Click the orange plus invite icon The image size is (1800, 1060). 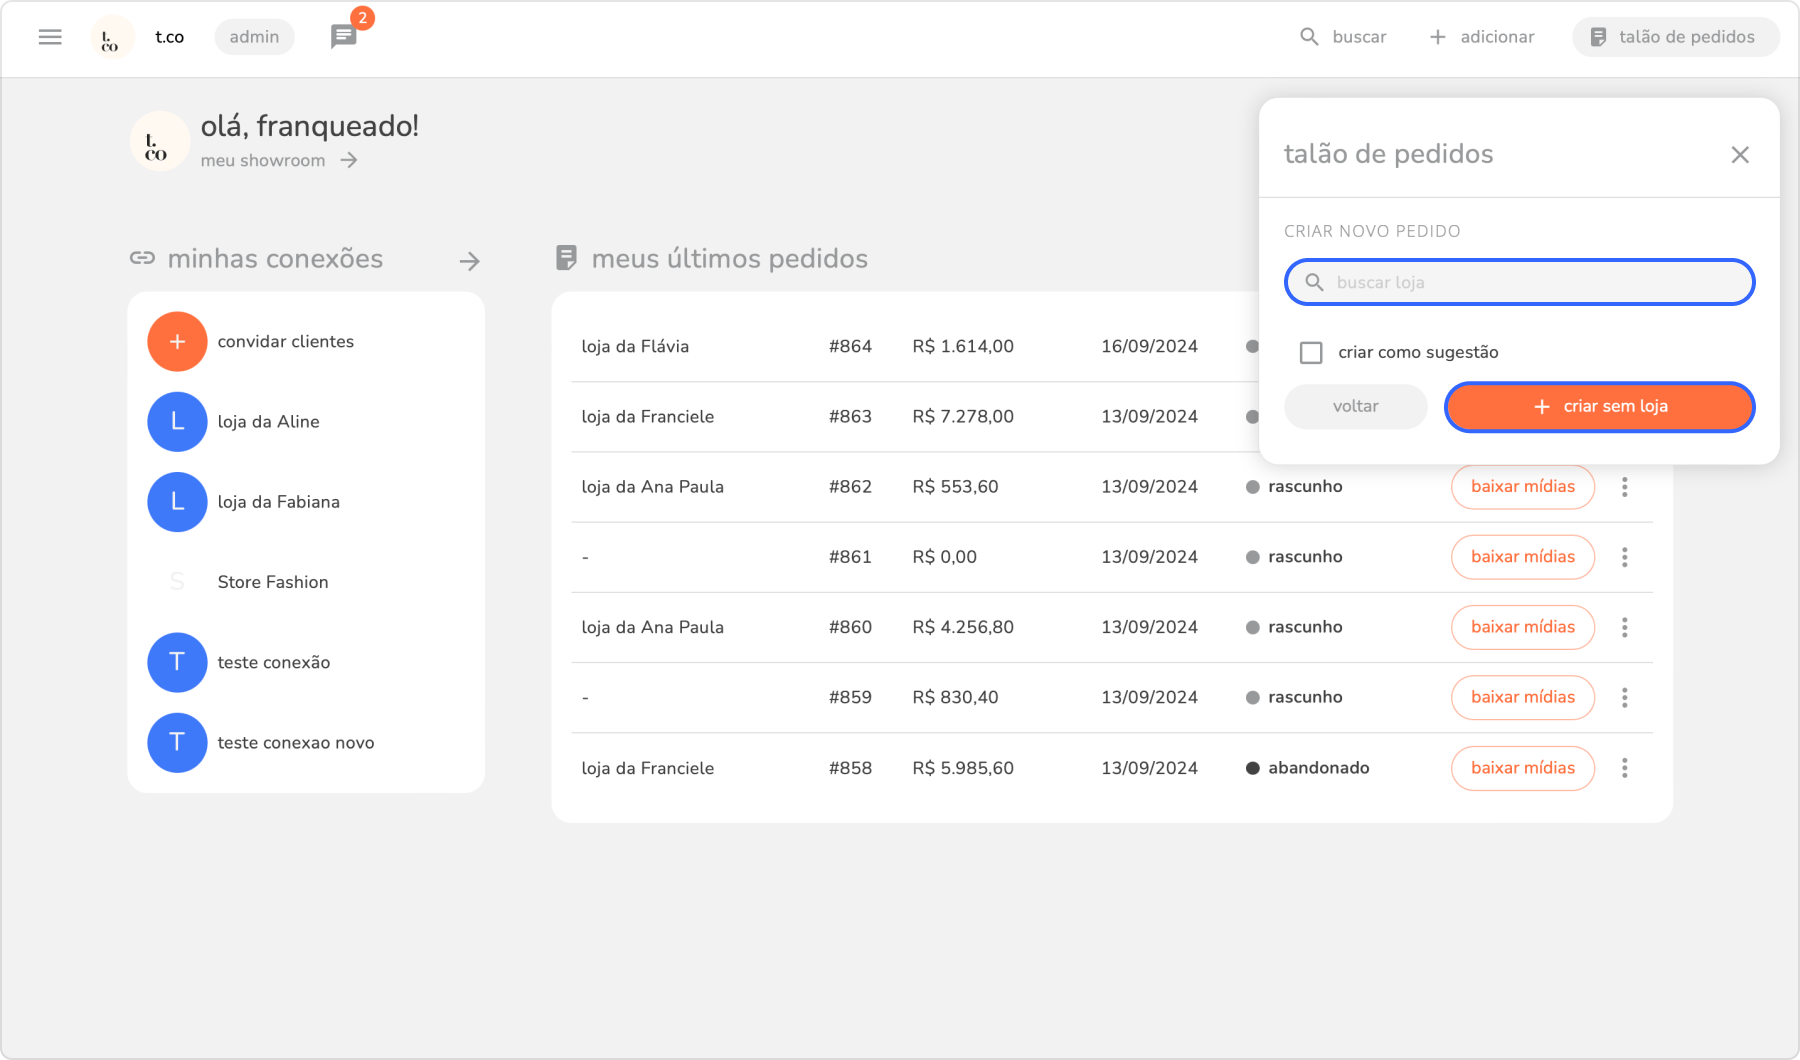point(177,342)
